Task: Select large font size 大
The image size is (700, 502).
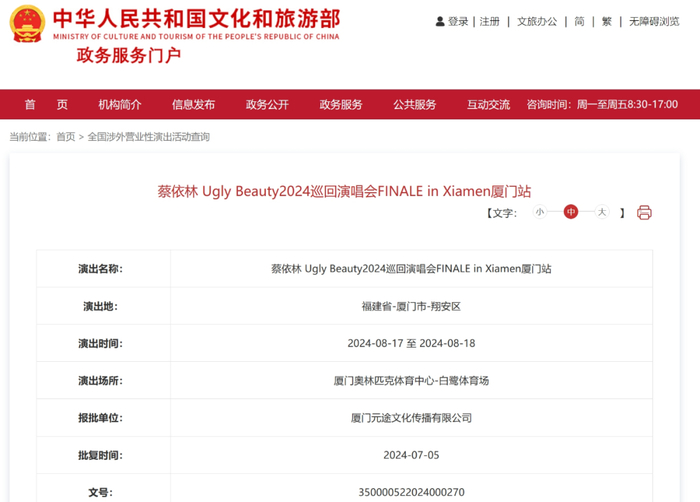Action: click(x=602, y=212)
